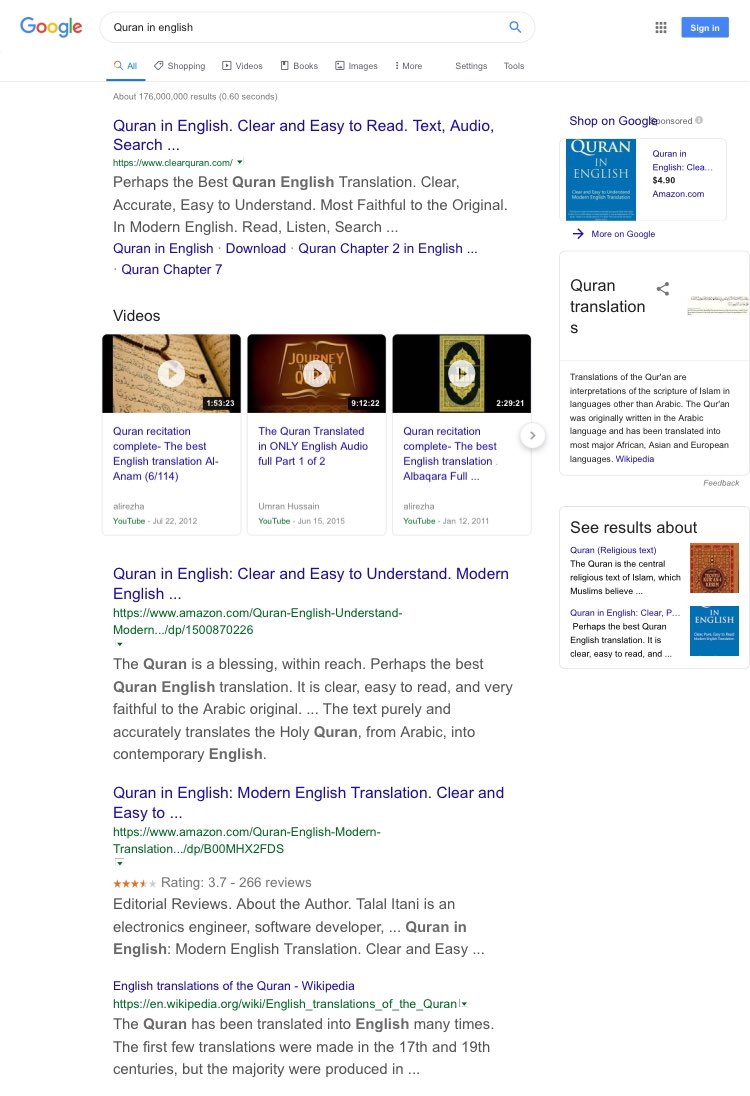Click the magnifier search icon in search box
Screen dimensions: 750x1096
[x=515, y=27]
